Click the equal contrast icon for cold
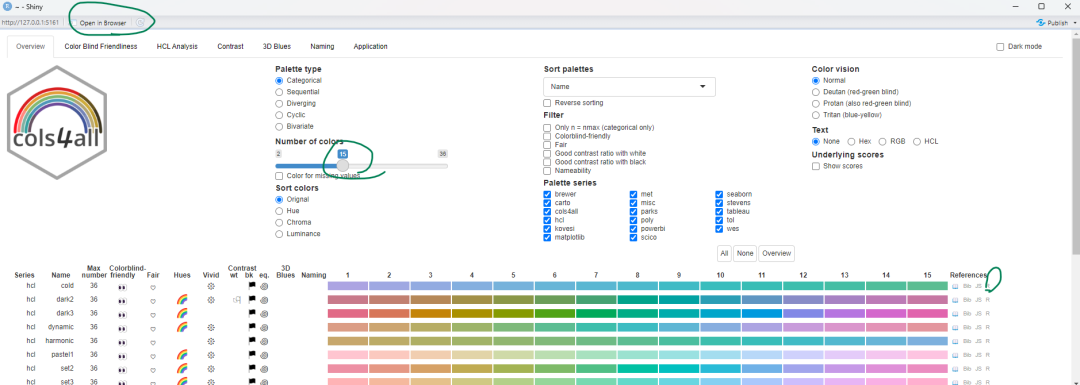1080x385 pixels. (x=264, y=286)
